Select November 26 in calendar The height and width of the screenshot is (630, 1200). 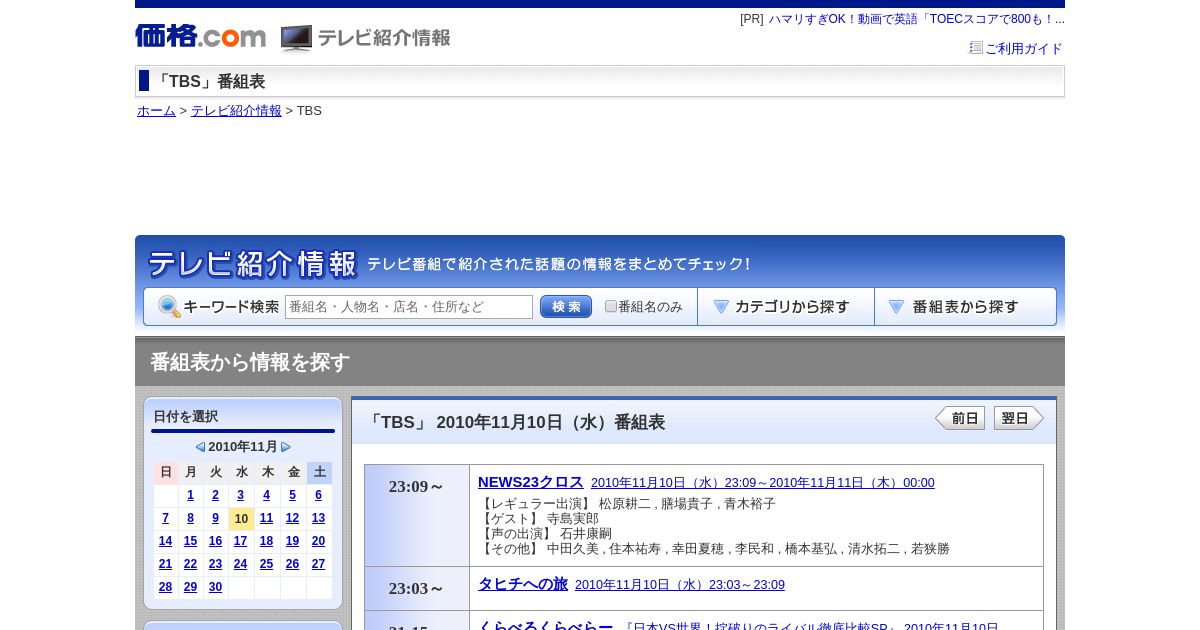point(292,564)
